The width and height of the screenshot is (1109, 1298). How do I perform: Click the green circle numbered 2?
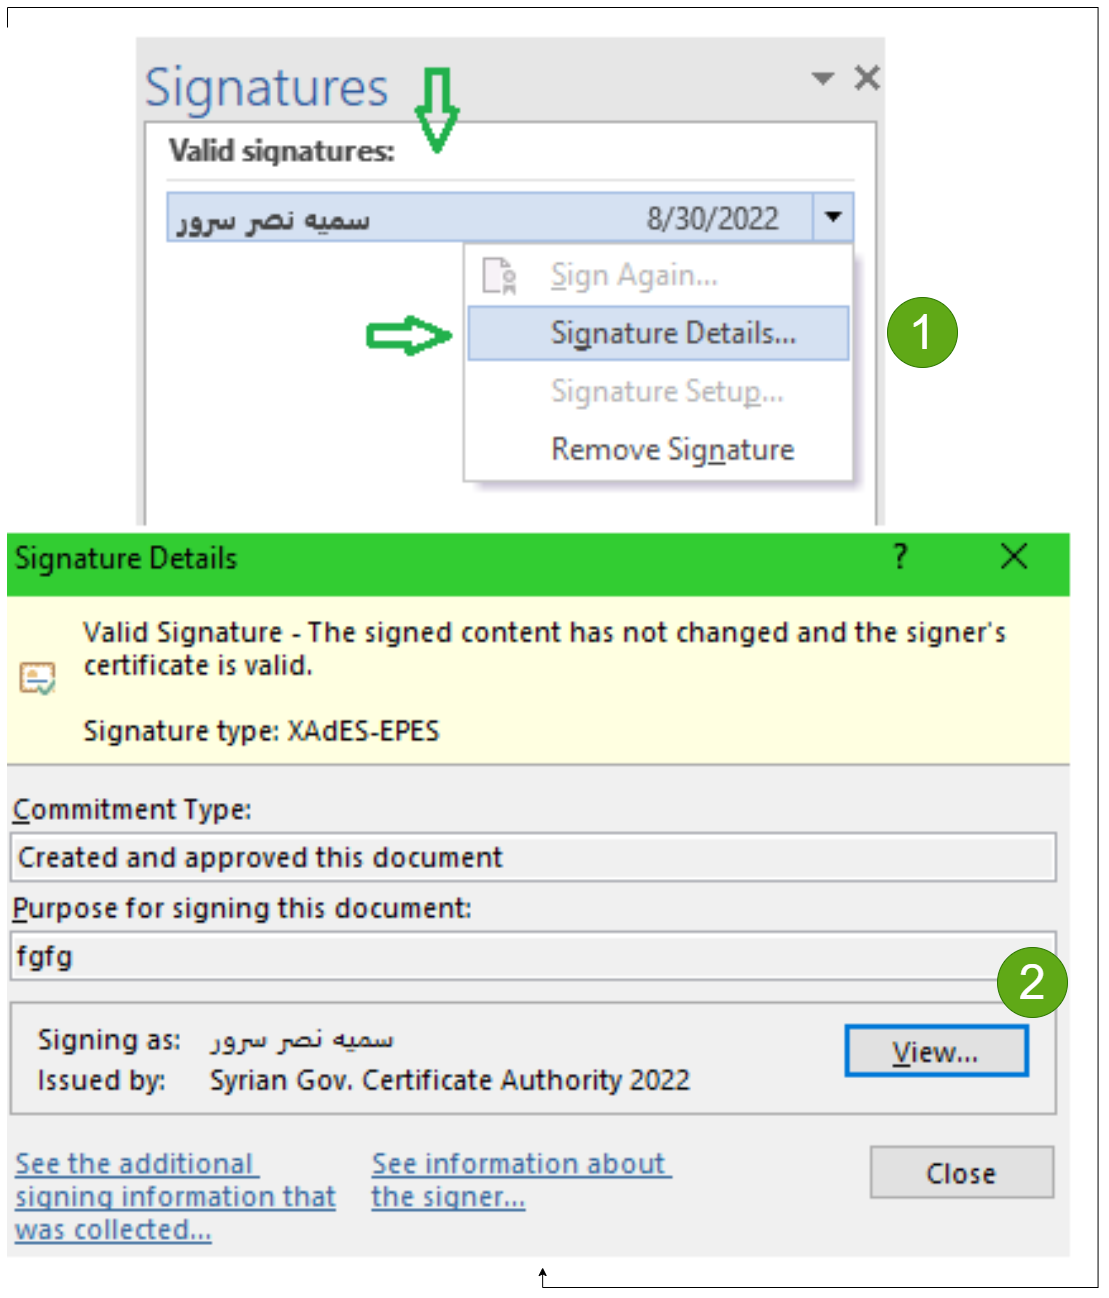point(1032,982)
